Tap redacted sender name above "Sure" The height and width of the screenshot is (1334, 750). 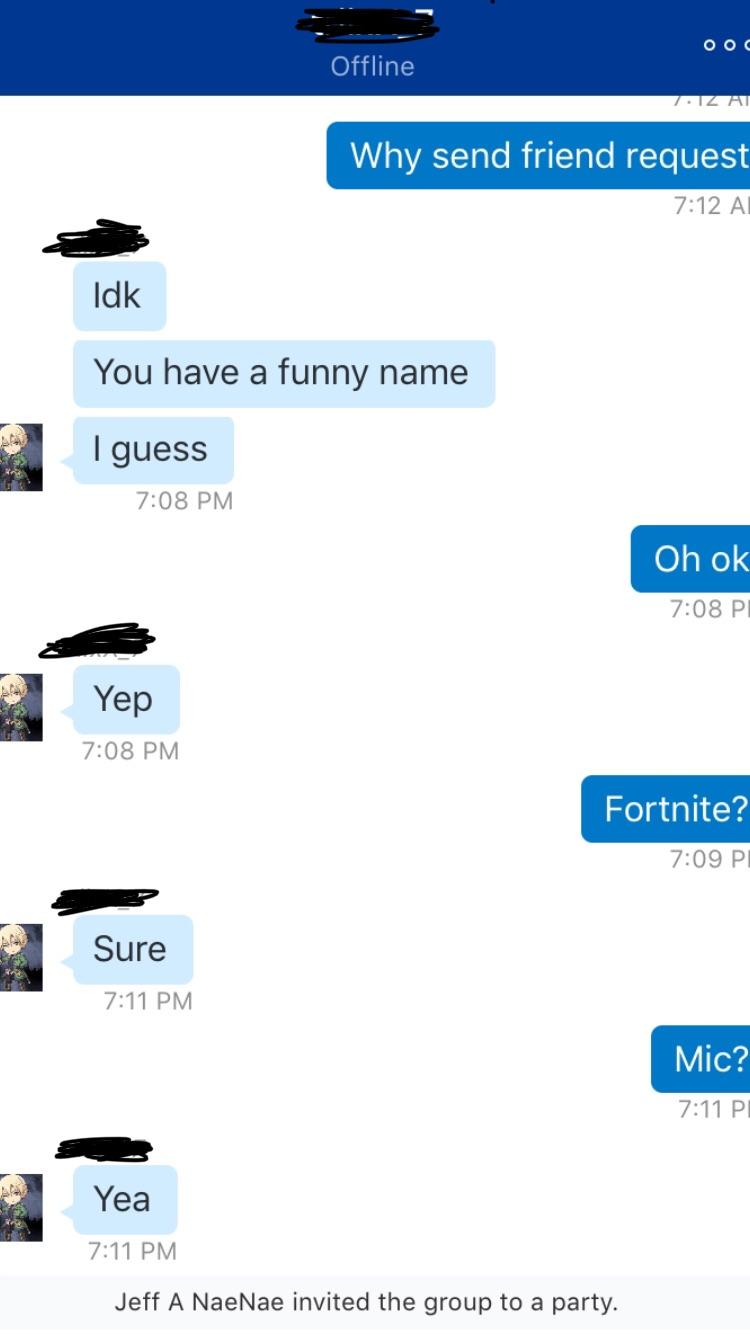pyautogui.click(x=104, y=900)
